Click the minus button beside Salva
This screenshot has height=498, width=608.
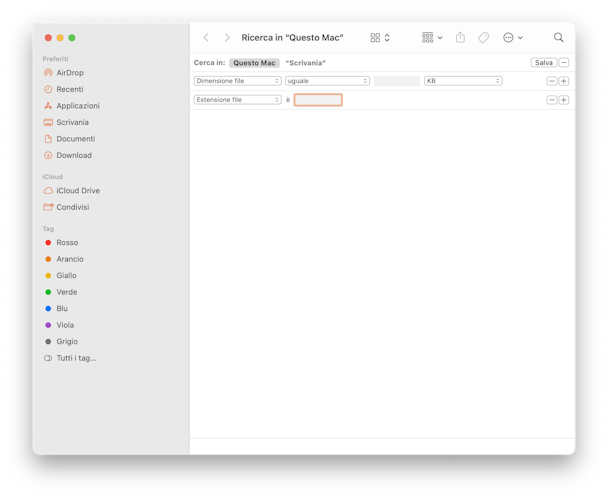(x=564, y=62)
